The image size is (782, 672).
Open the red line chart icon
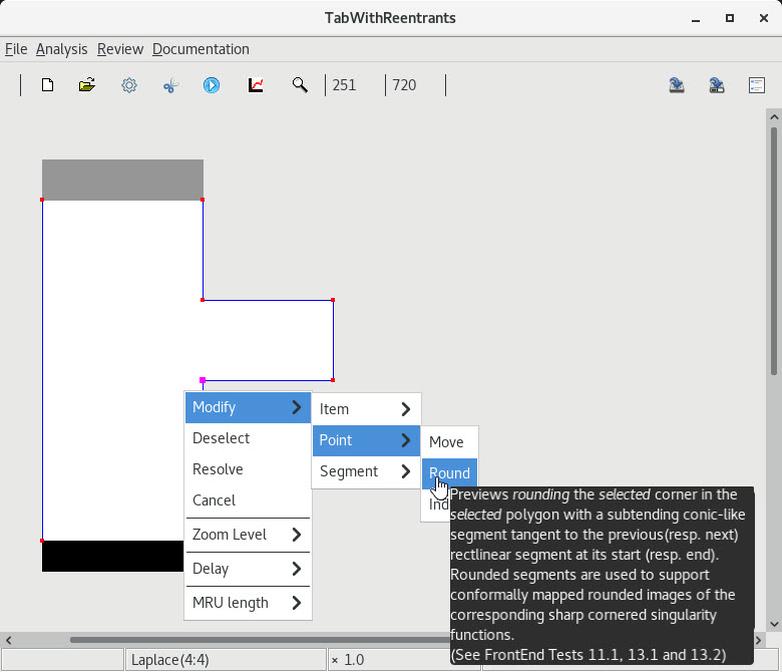[256, 85]
